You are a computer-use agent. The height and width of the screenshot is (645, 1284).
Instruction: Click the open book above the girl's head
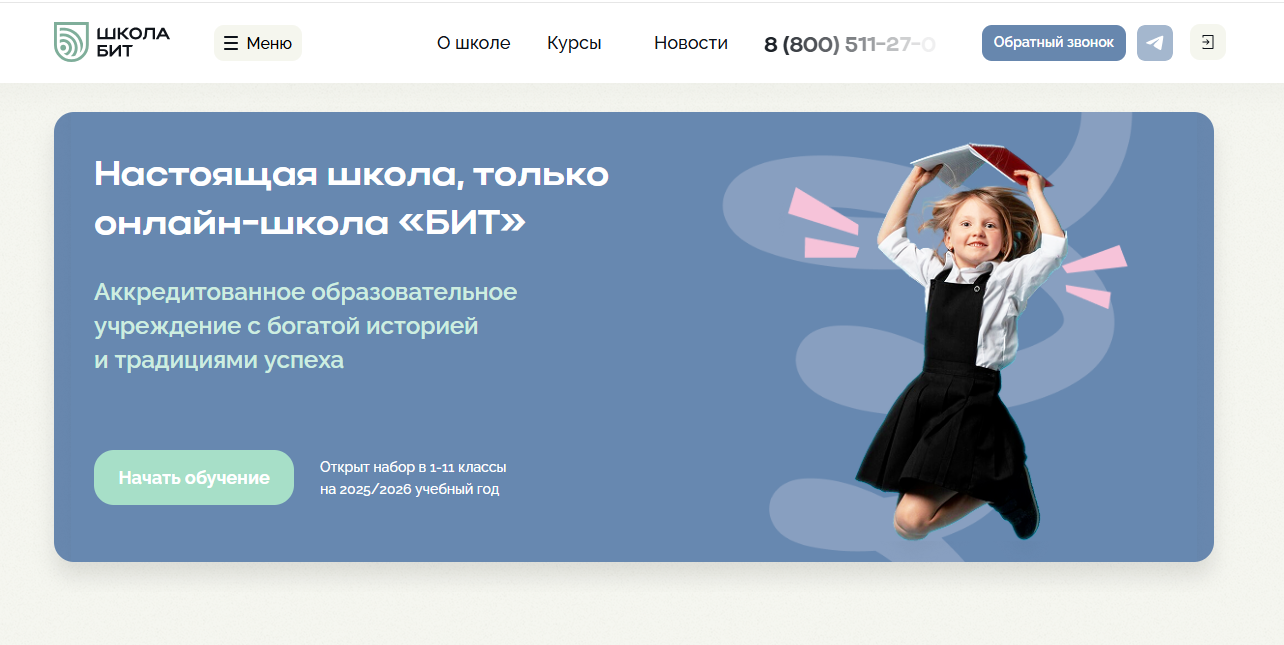coord(981,164)
